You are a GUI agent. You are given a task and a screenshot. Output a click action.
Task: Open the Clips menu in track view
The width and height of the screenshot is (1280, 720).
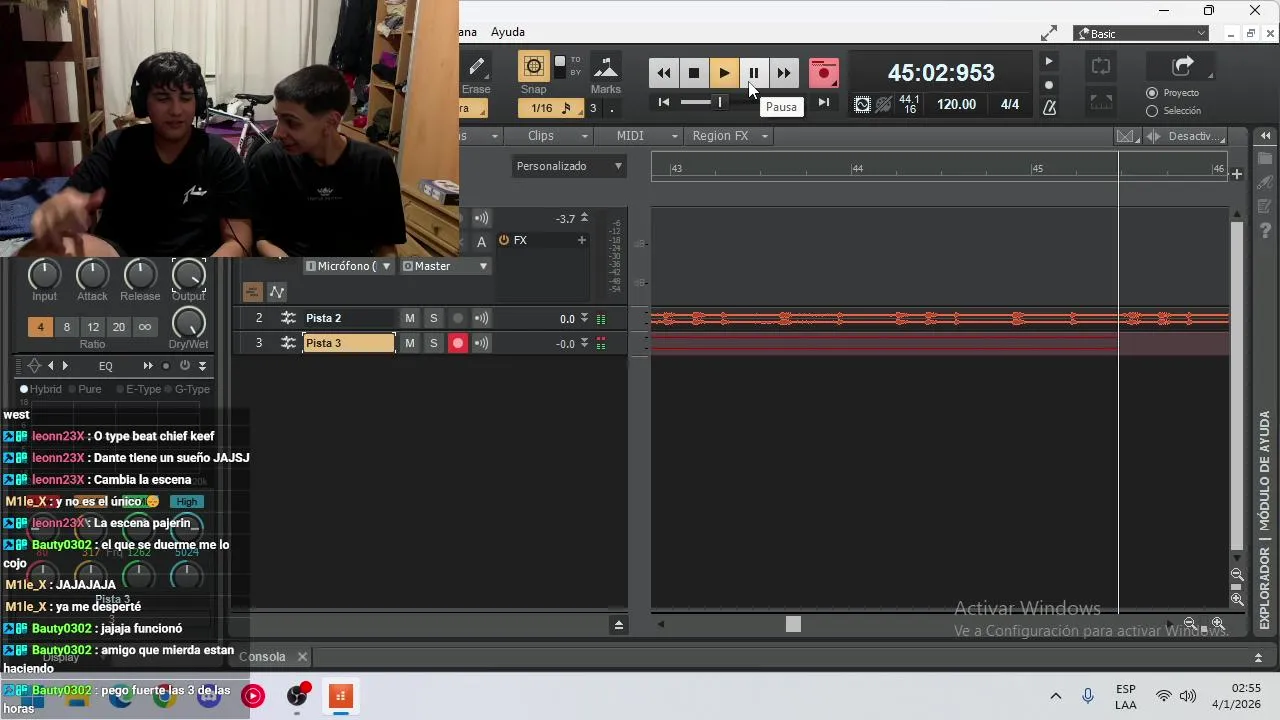click(x=548, y=136)
